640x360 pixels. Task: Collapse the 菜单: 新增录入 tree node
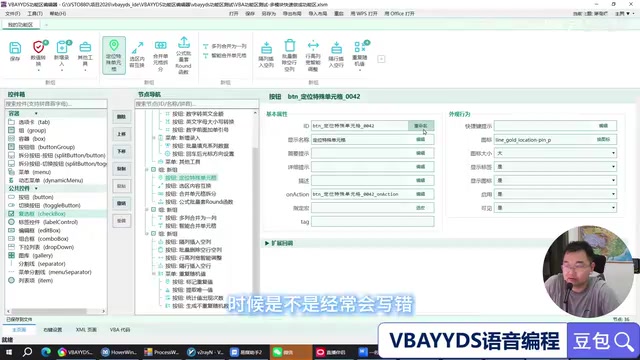pos(154,138)
